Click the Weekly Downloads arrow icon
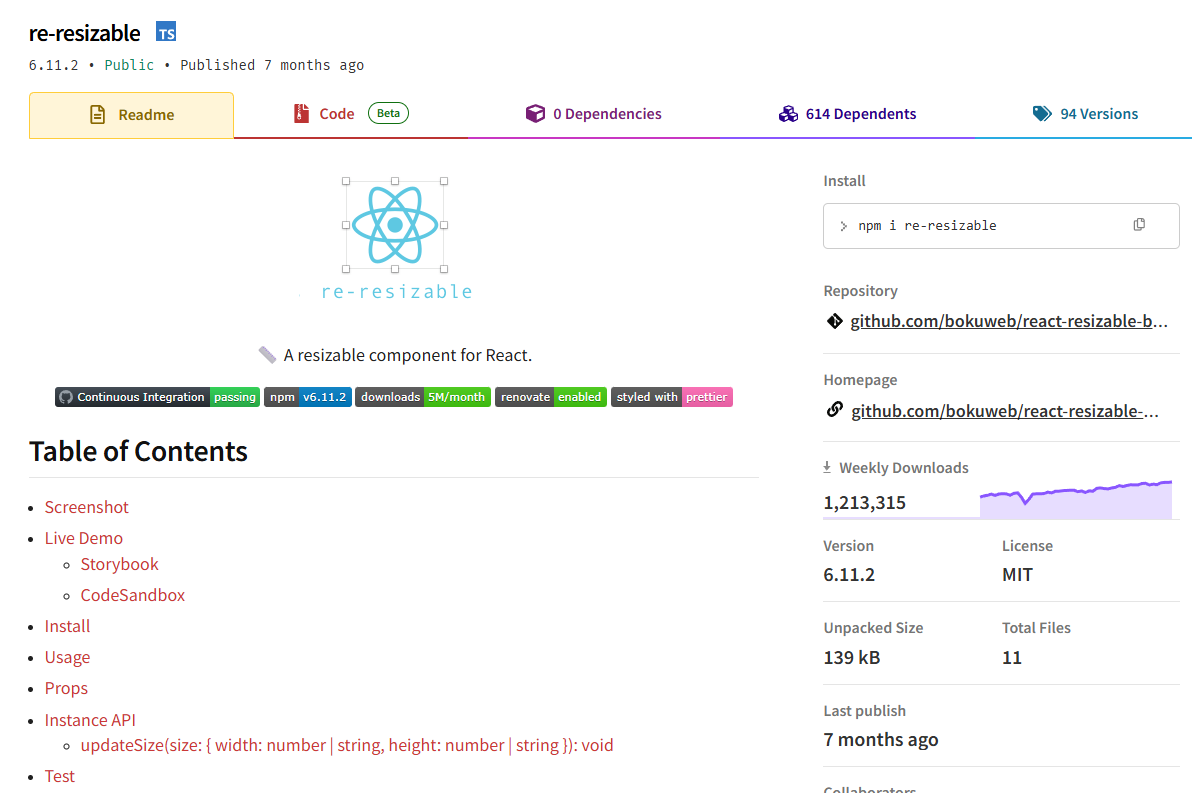Image resolution: width=1192 pixels, height=793 pixels. [827, 467]
